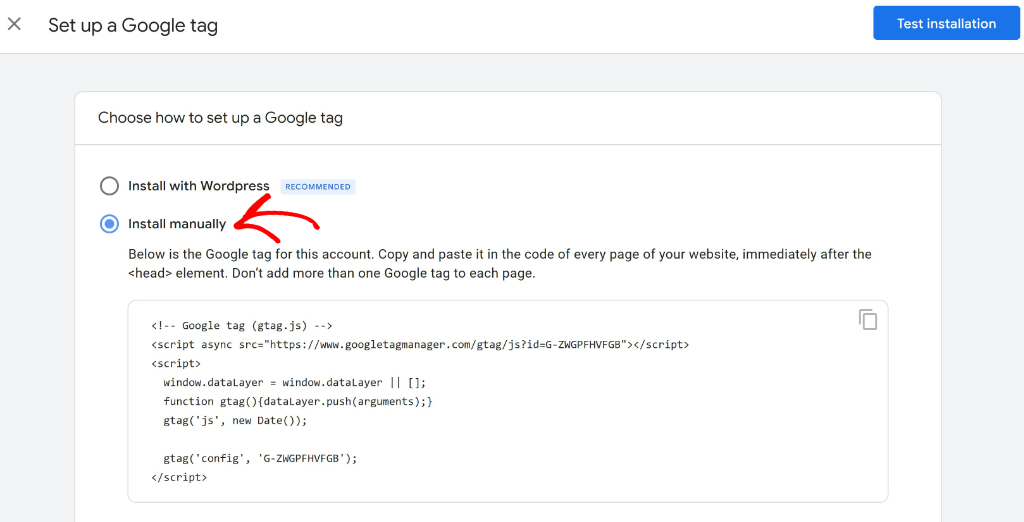Select the Install manually radio button
The height and width of the screenshot is (522, 1024).
(x=109, y=224)
